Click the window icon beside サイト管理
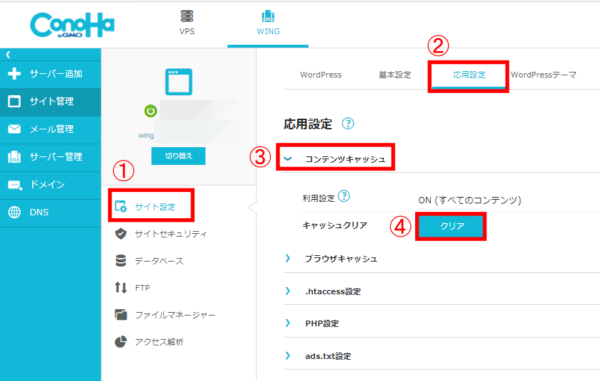This screenshot has height=381, width=600. pyautogui.click(x=15, y=101)
